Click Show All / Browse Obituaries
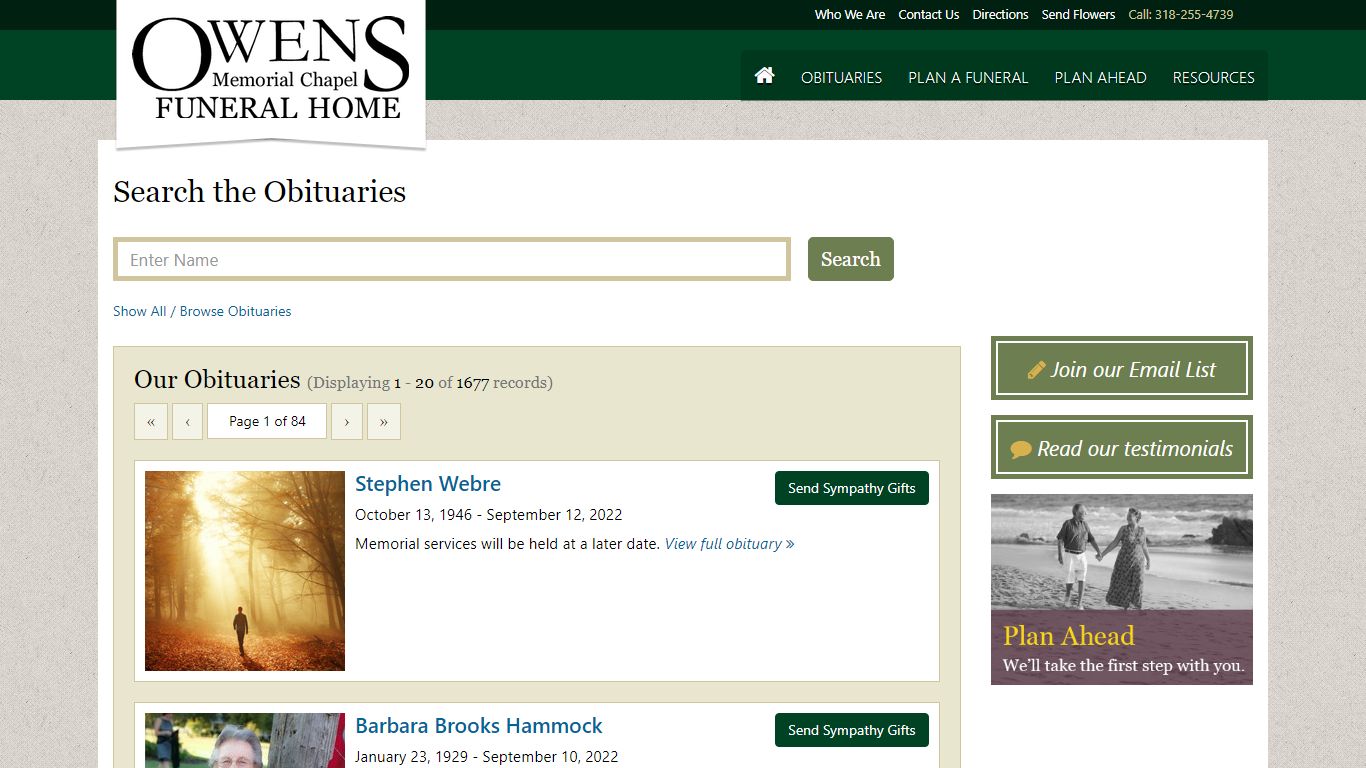1366x768 pixels. point(202,311)
